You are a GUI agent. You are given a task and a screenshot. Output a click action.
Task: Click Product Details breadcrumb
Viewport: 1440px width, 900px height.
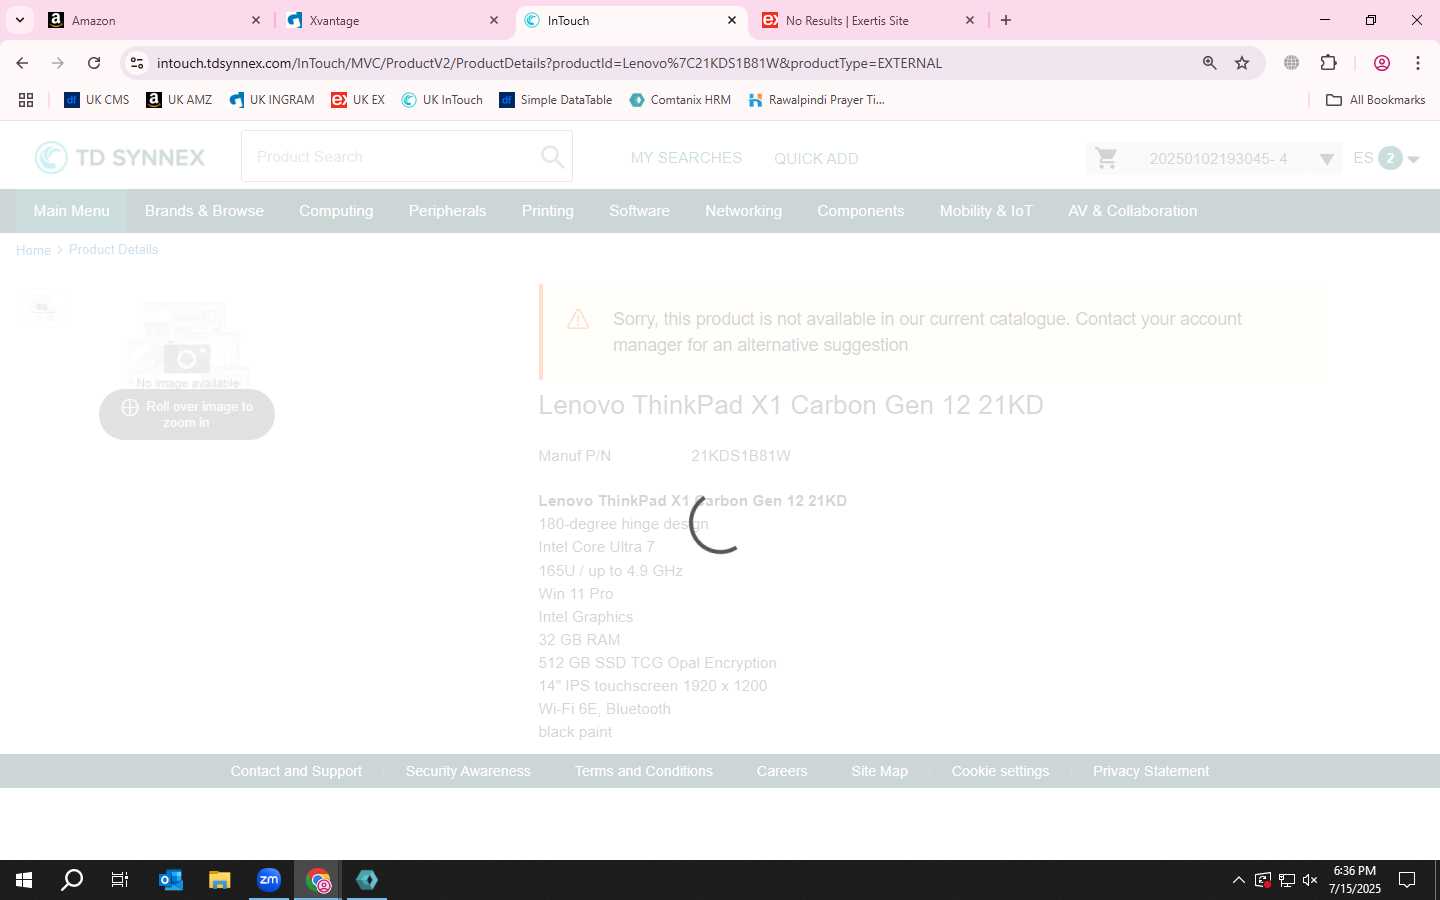click(x=113, y=250)
